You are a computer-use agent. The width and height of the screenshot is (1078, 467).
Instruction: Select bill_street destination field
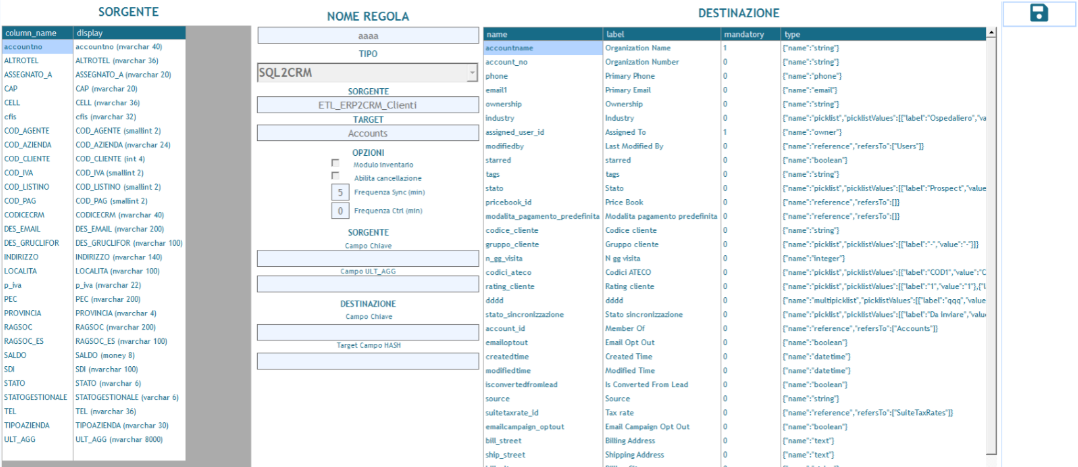coord(542,440)
